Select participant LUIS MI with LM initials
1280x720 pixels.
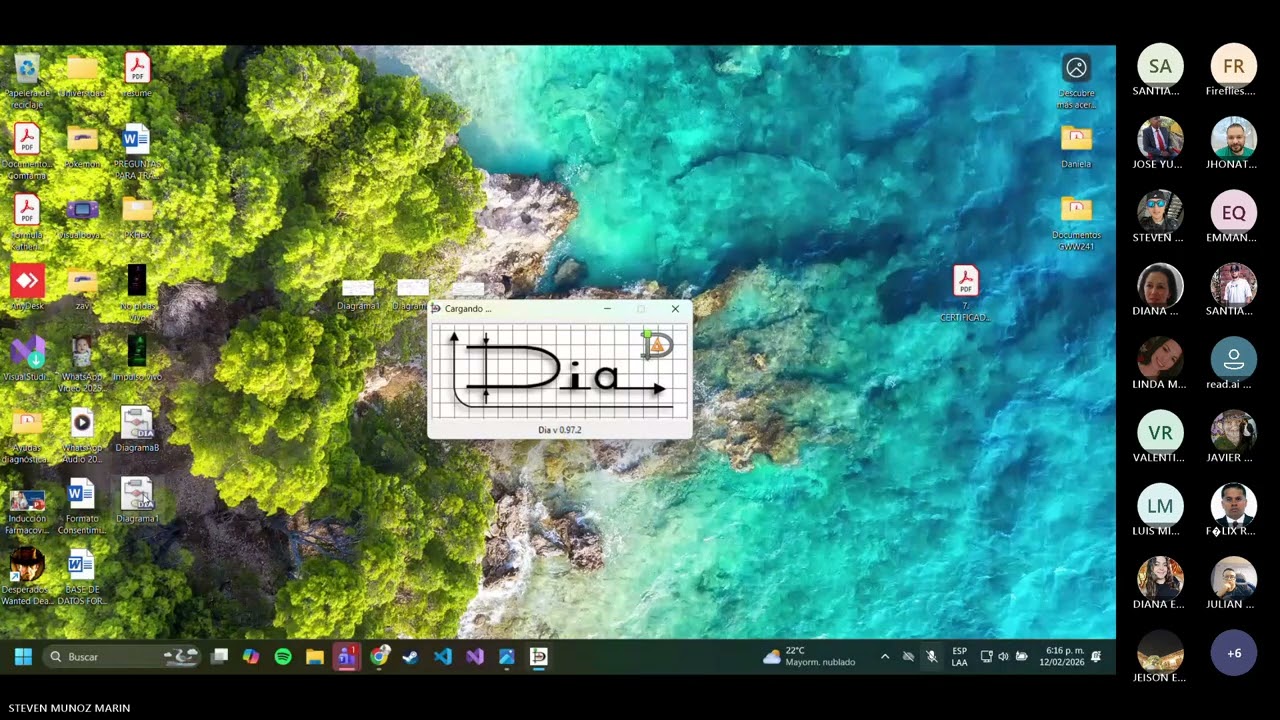[x=1160, y=507]
